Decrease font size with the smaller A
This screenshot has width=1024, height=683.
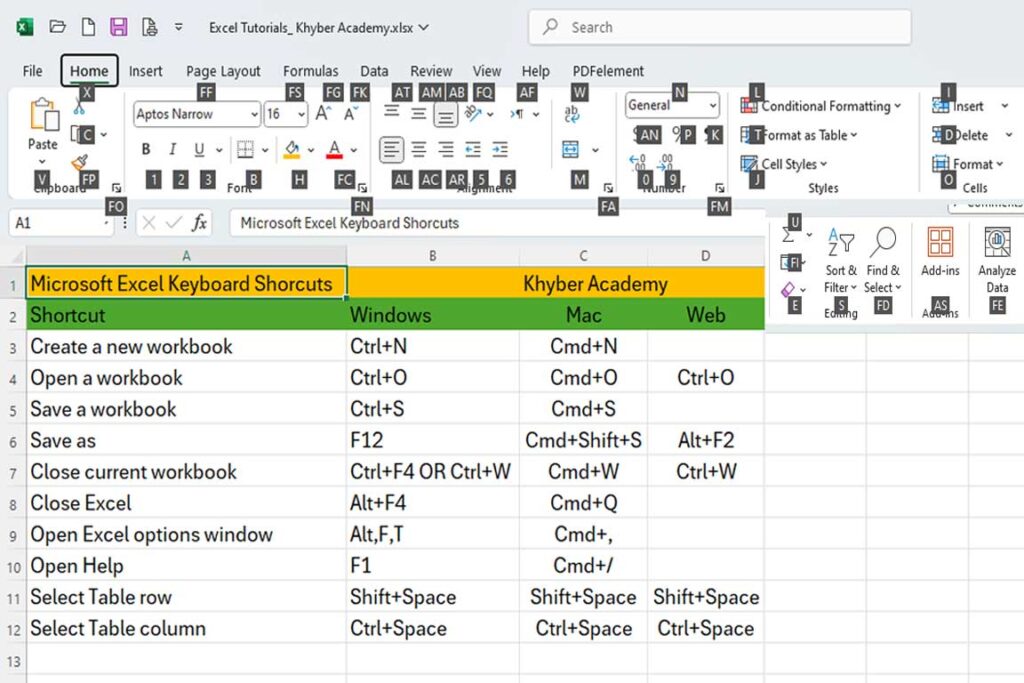point(351,114)
